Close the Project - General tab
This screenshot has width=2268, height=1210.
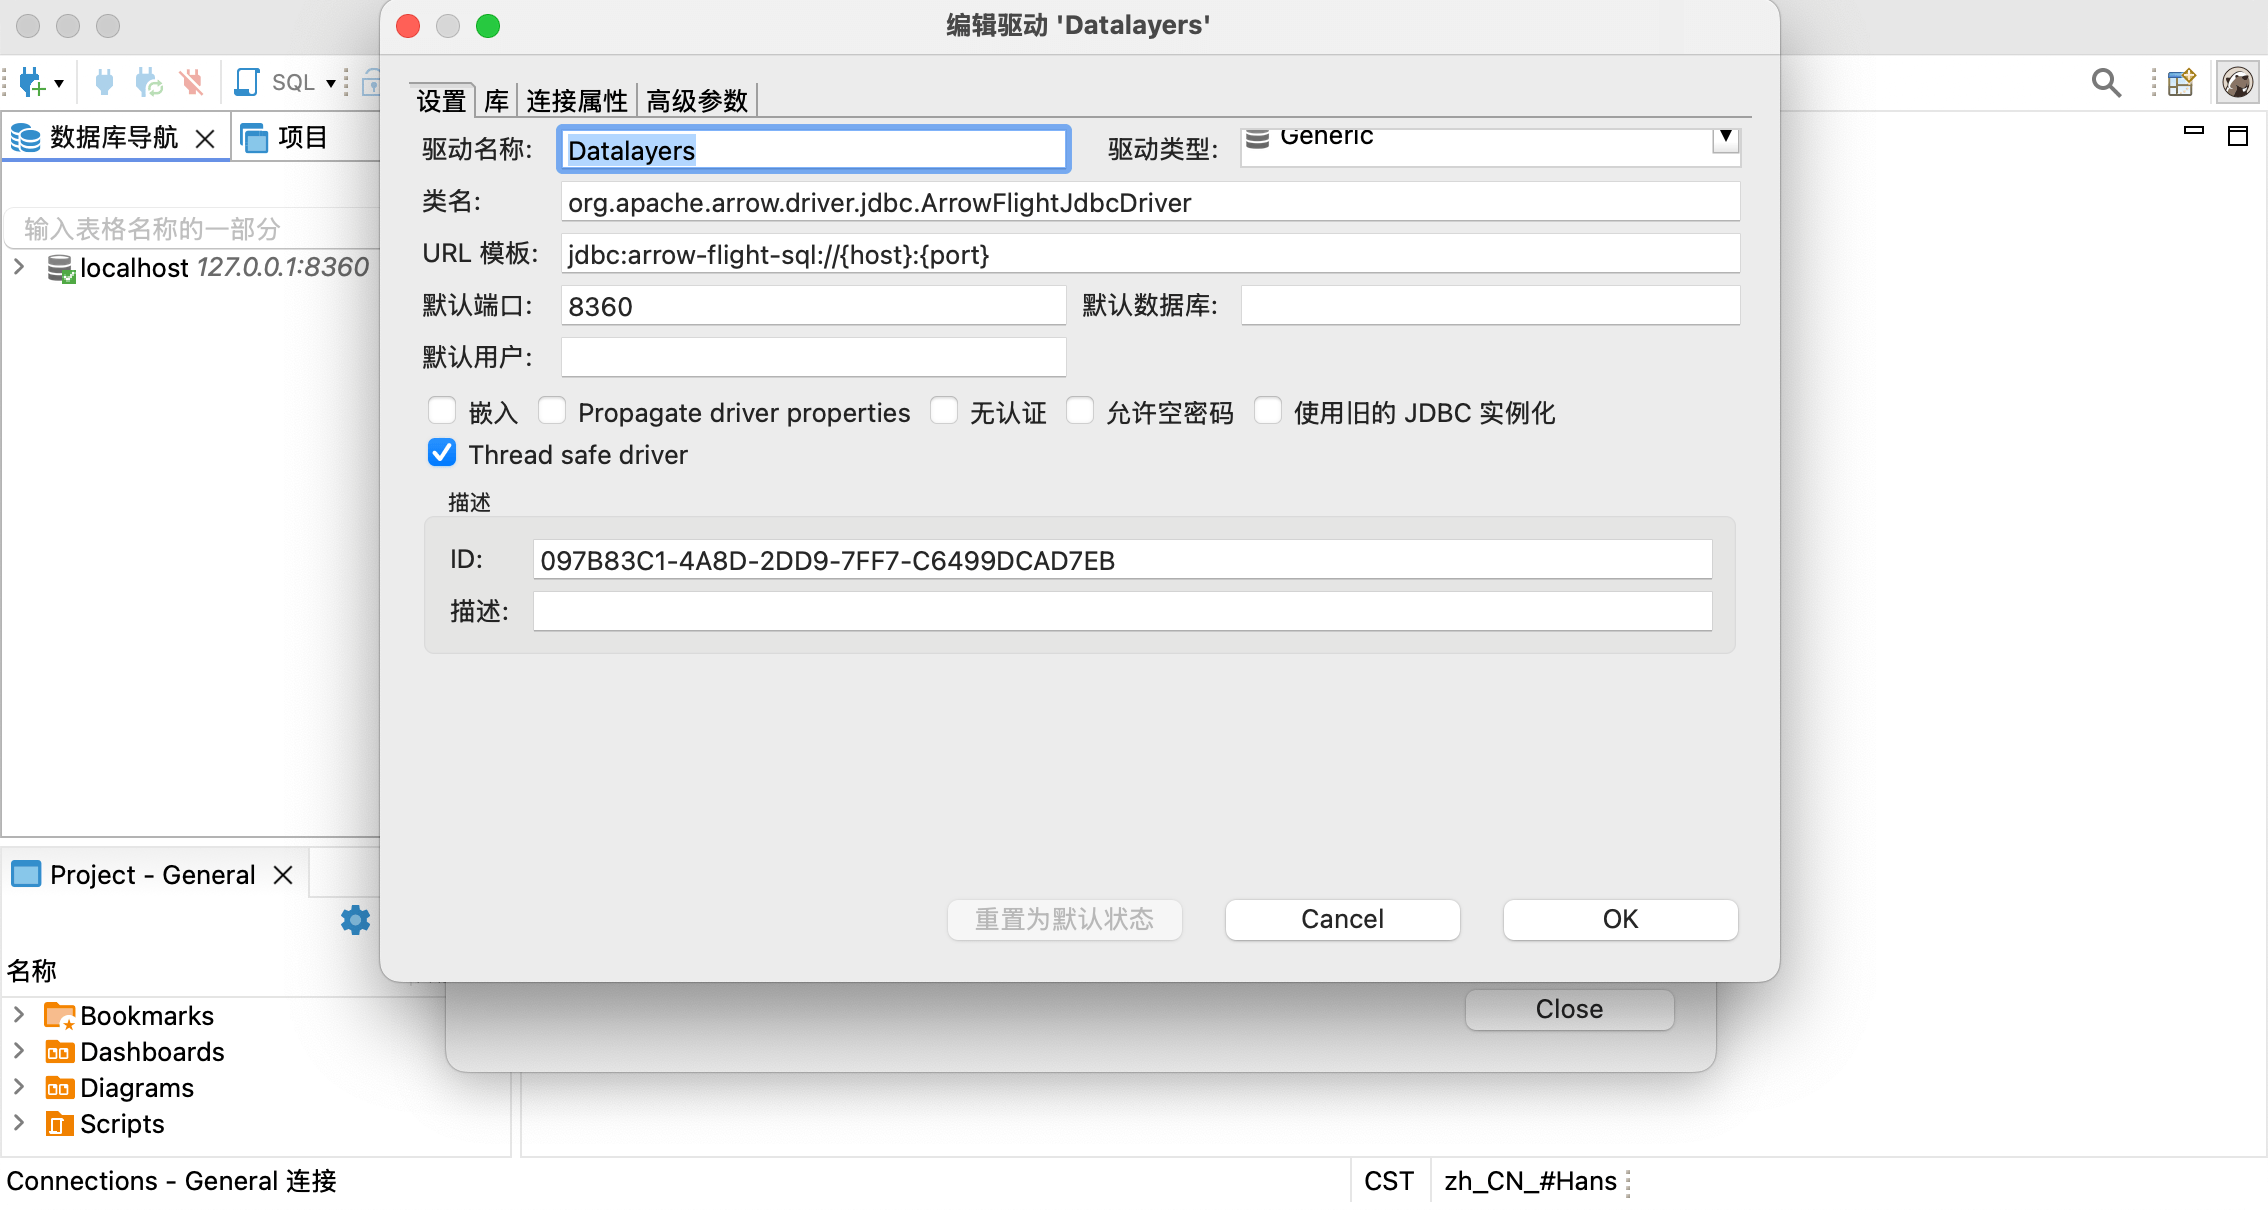283,875
